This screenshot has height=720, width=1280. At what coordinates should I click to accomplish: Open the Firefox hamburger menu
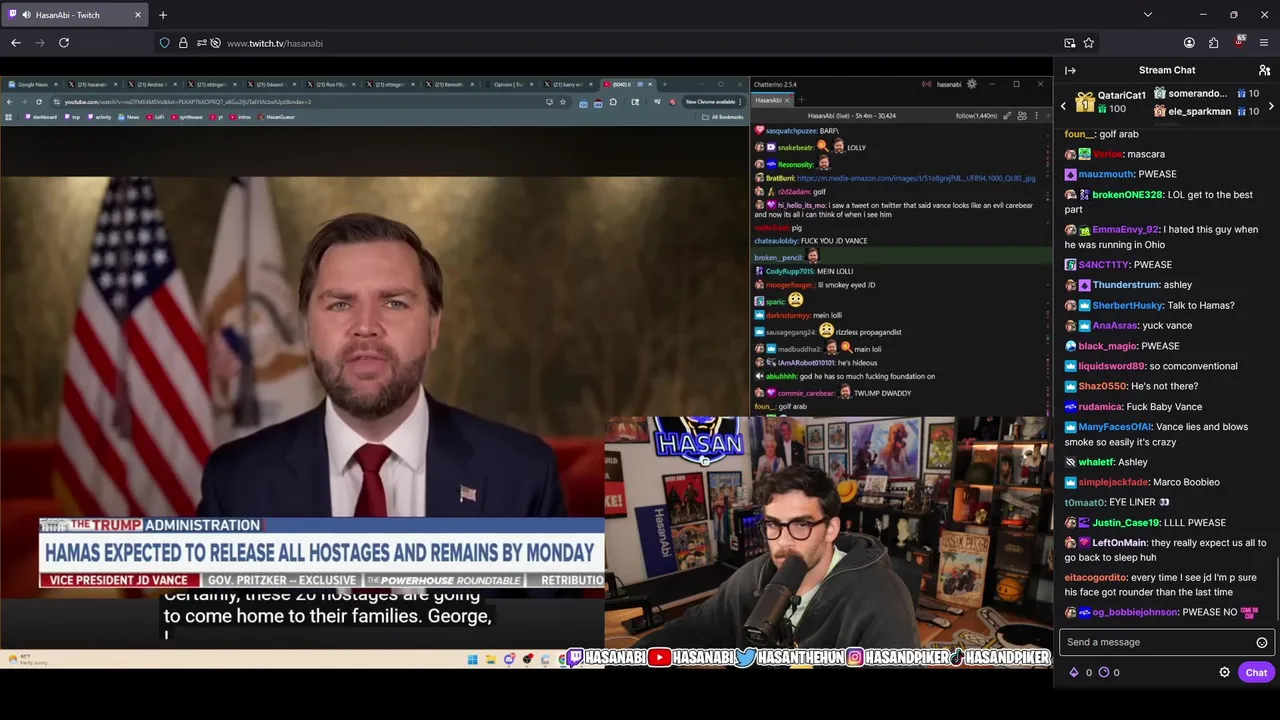point(1264,43)
